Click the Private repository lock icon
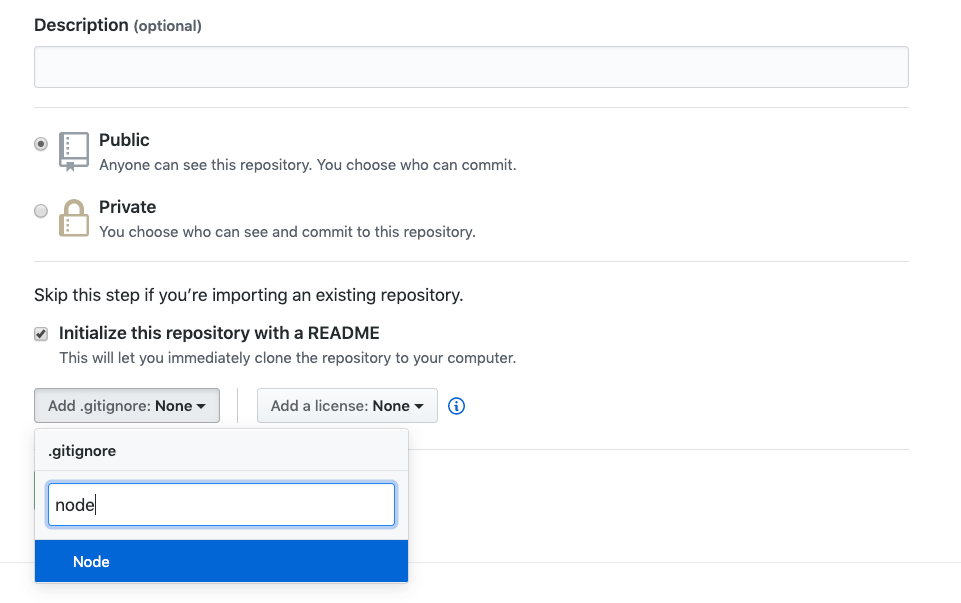961x603 pixels. (x=74, y=218)
